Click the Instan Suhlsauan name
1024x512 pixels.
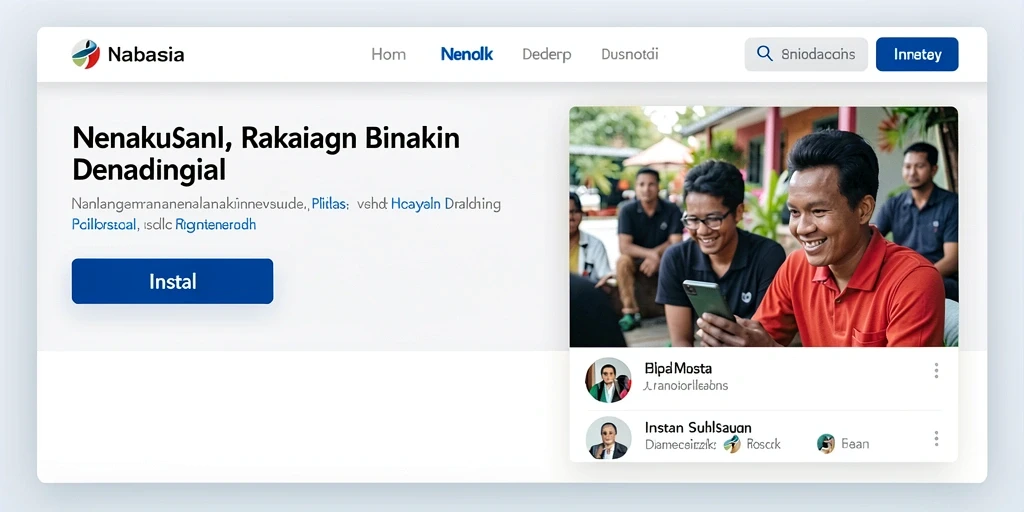click(x=697, y=428)
